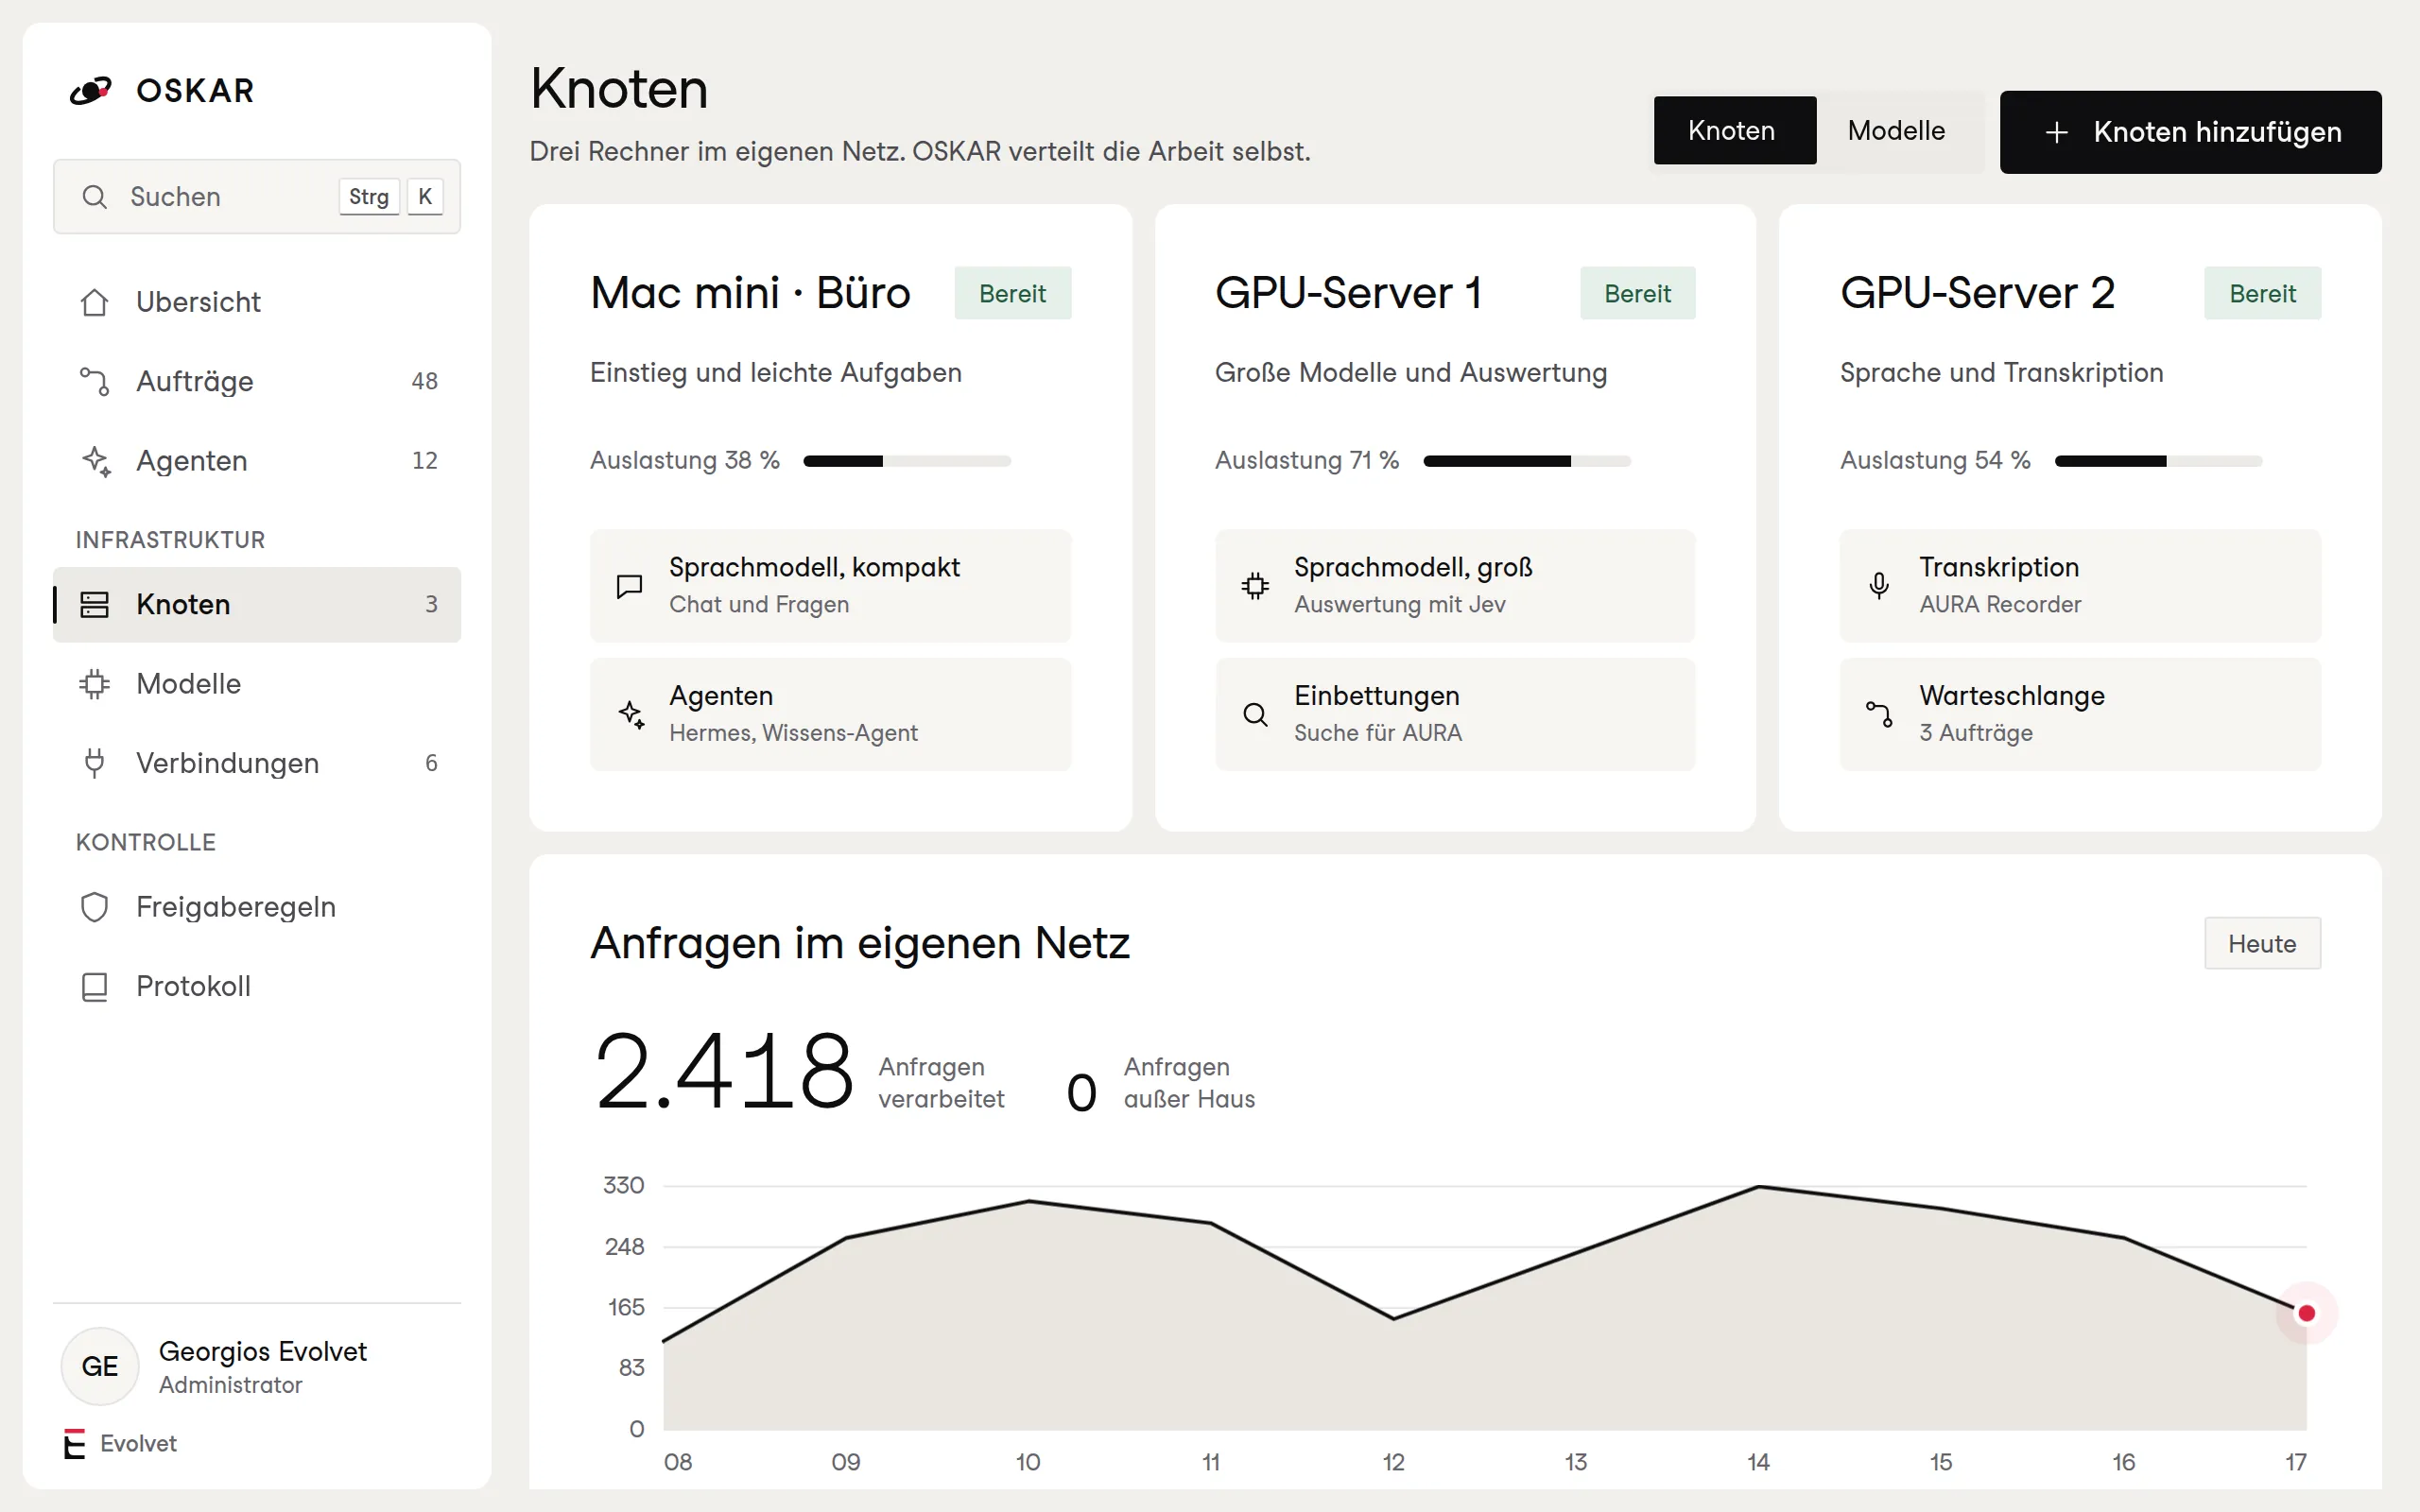The image size is (2420, 1512).
Task: Focus the Suchen search field
Action: point(257,197)
